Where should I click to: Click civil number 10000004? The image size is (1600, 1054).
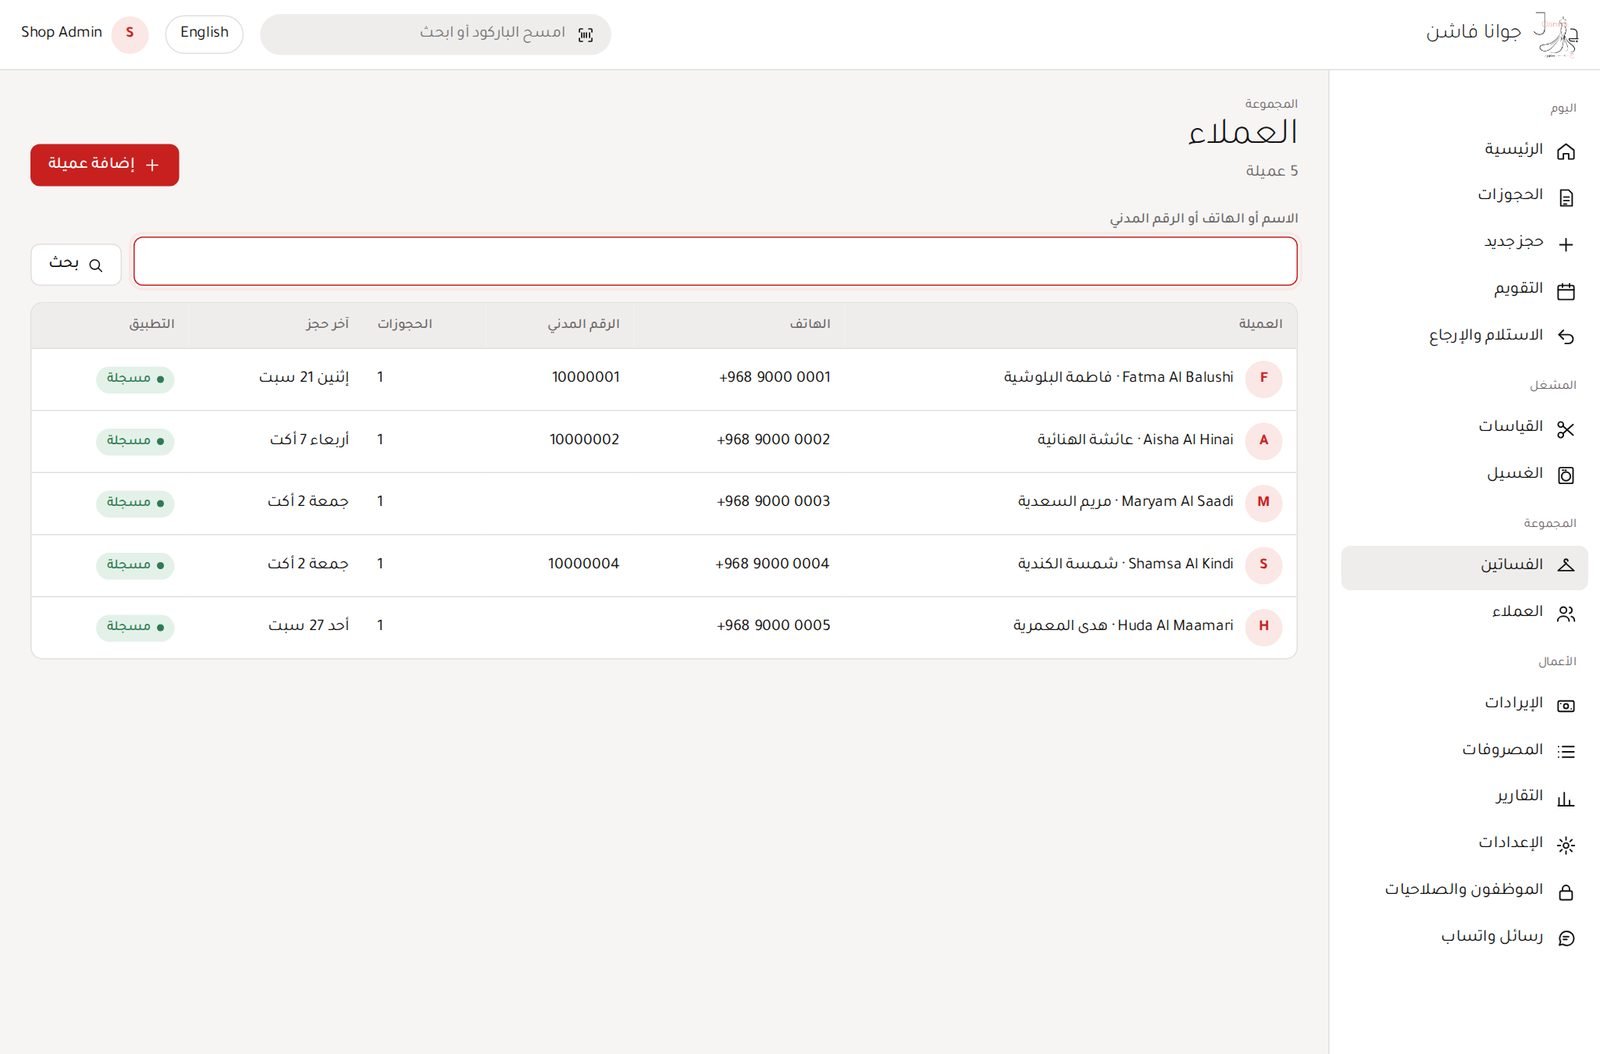[x=584, y=564]
